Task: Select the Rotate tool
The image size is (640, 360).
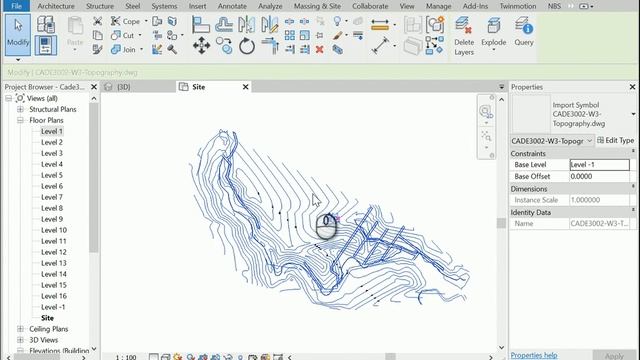Action: (247, 46)
